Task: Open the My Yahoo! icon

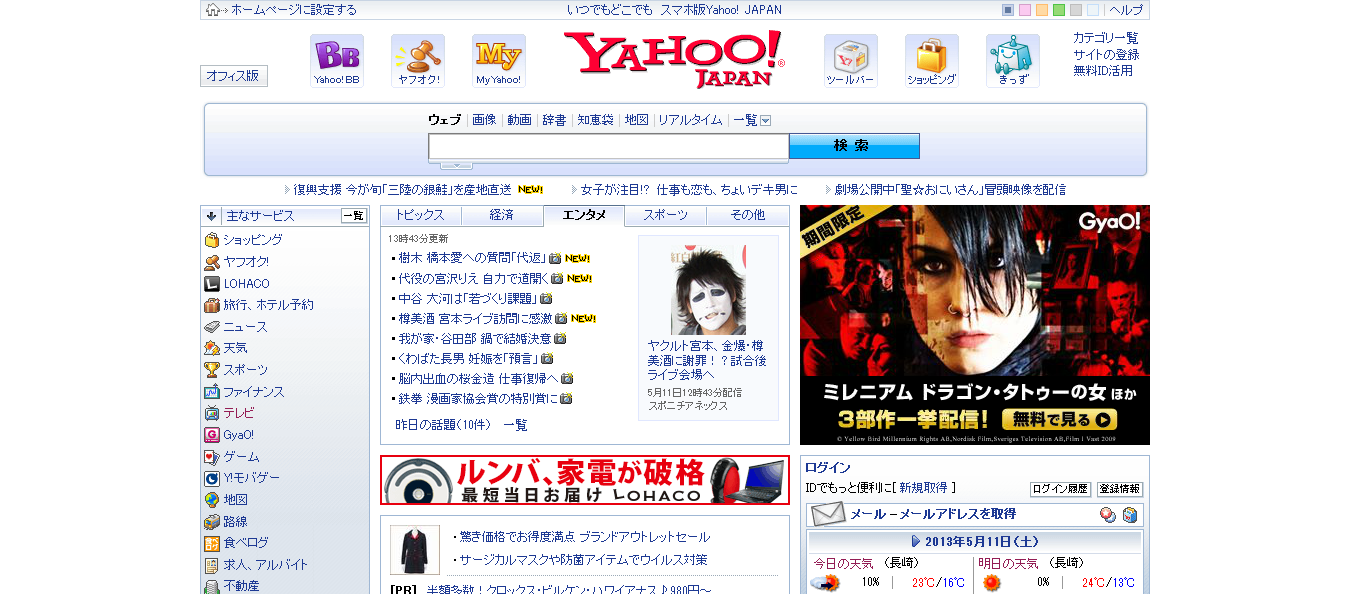Action: tap(499, 61)
